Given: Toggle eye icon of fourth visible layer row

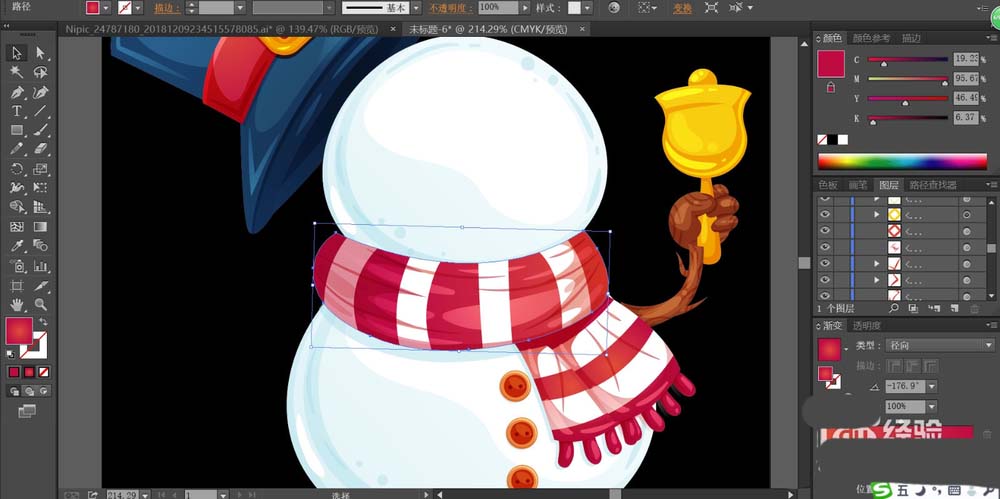Looking at the screenshot, I should coord(825,246).
